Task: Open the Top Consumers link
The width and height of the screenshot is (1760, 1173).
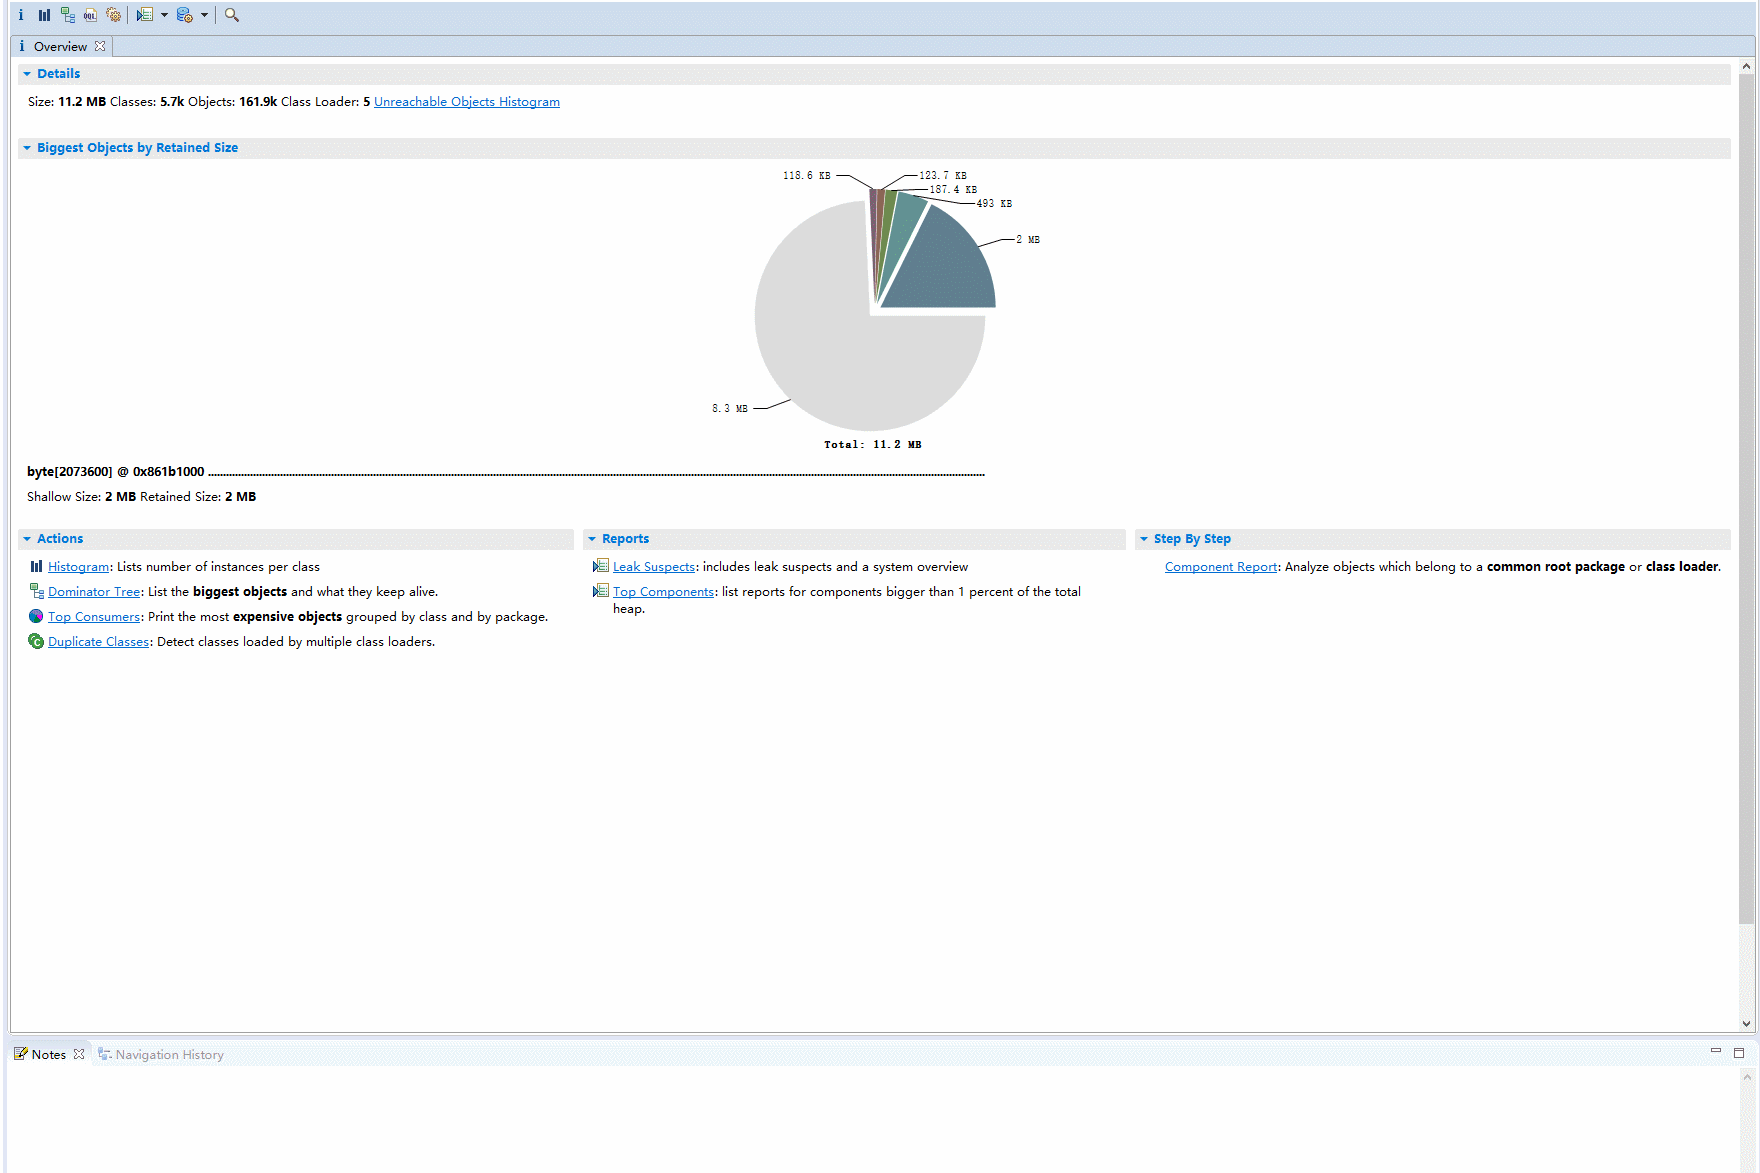Action: (94, 617)
